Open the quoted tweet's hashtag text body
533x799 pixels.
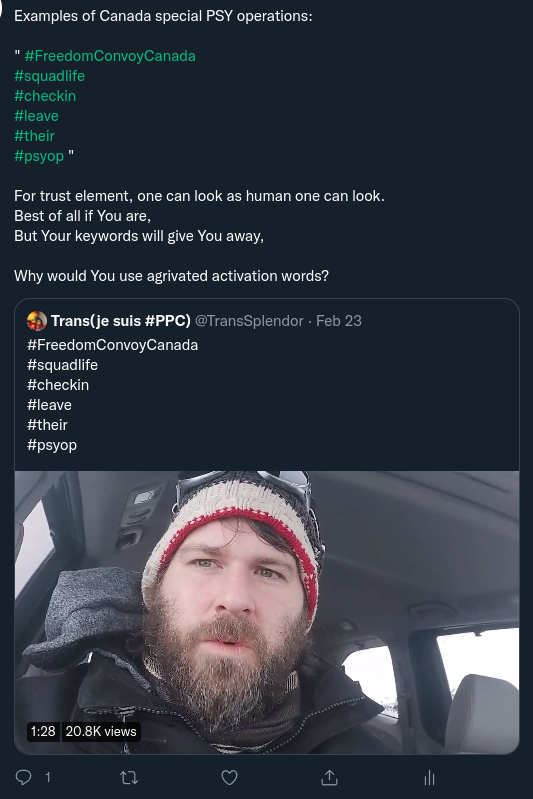coord(113,395)
